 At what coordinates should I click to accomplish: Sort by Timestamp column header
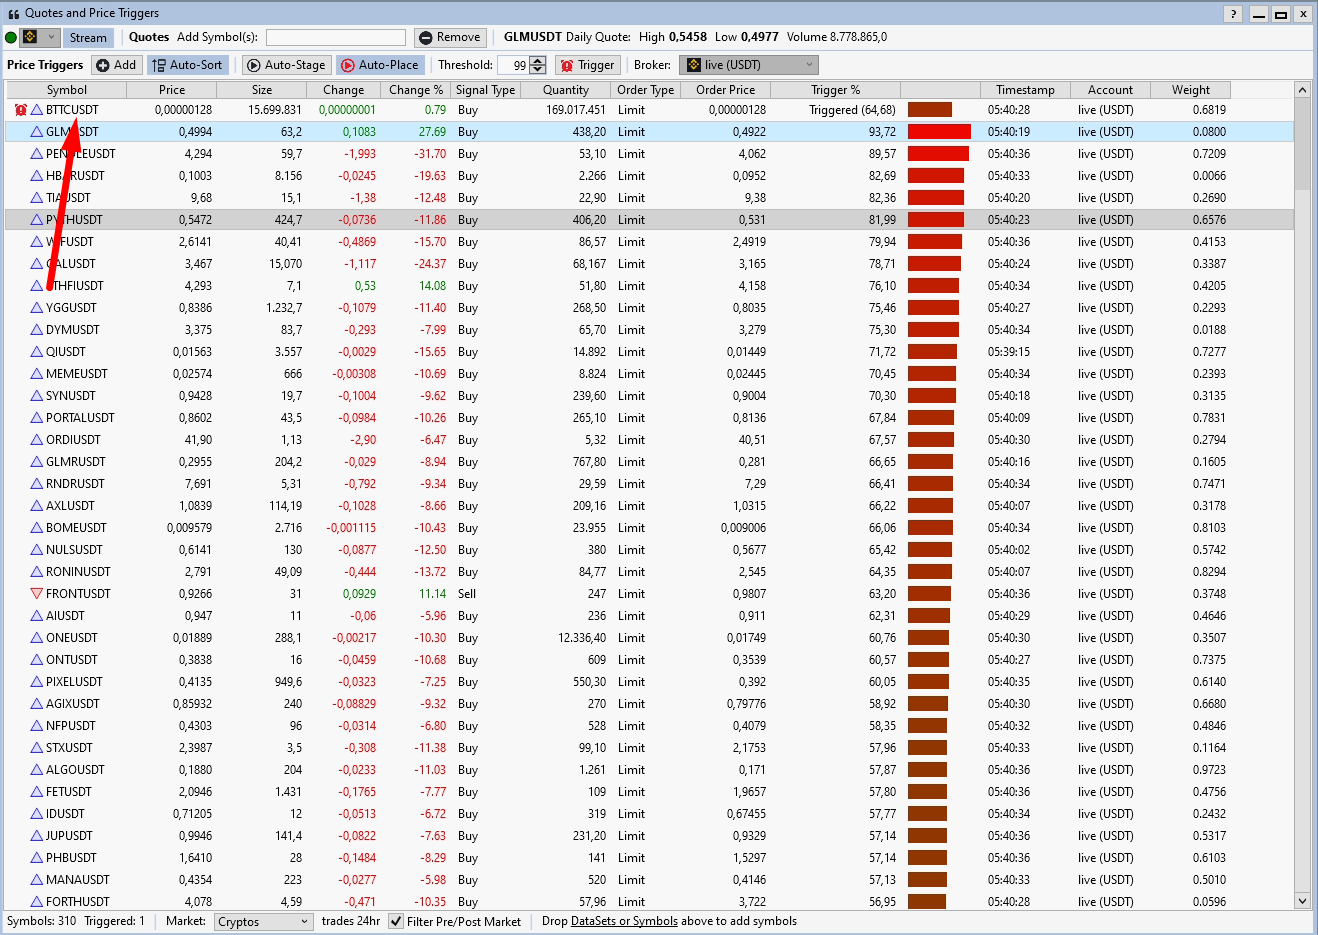click(1025, 90)
